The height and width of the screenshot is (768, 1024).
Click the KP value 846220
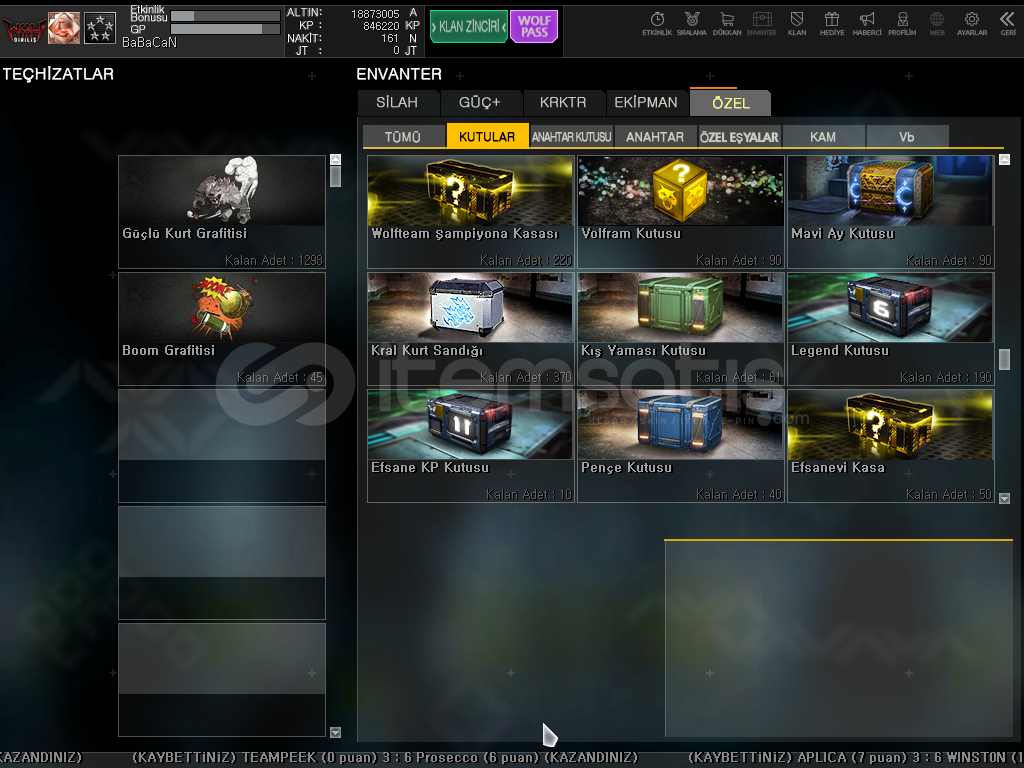[x=381, y=25]
